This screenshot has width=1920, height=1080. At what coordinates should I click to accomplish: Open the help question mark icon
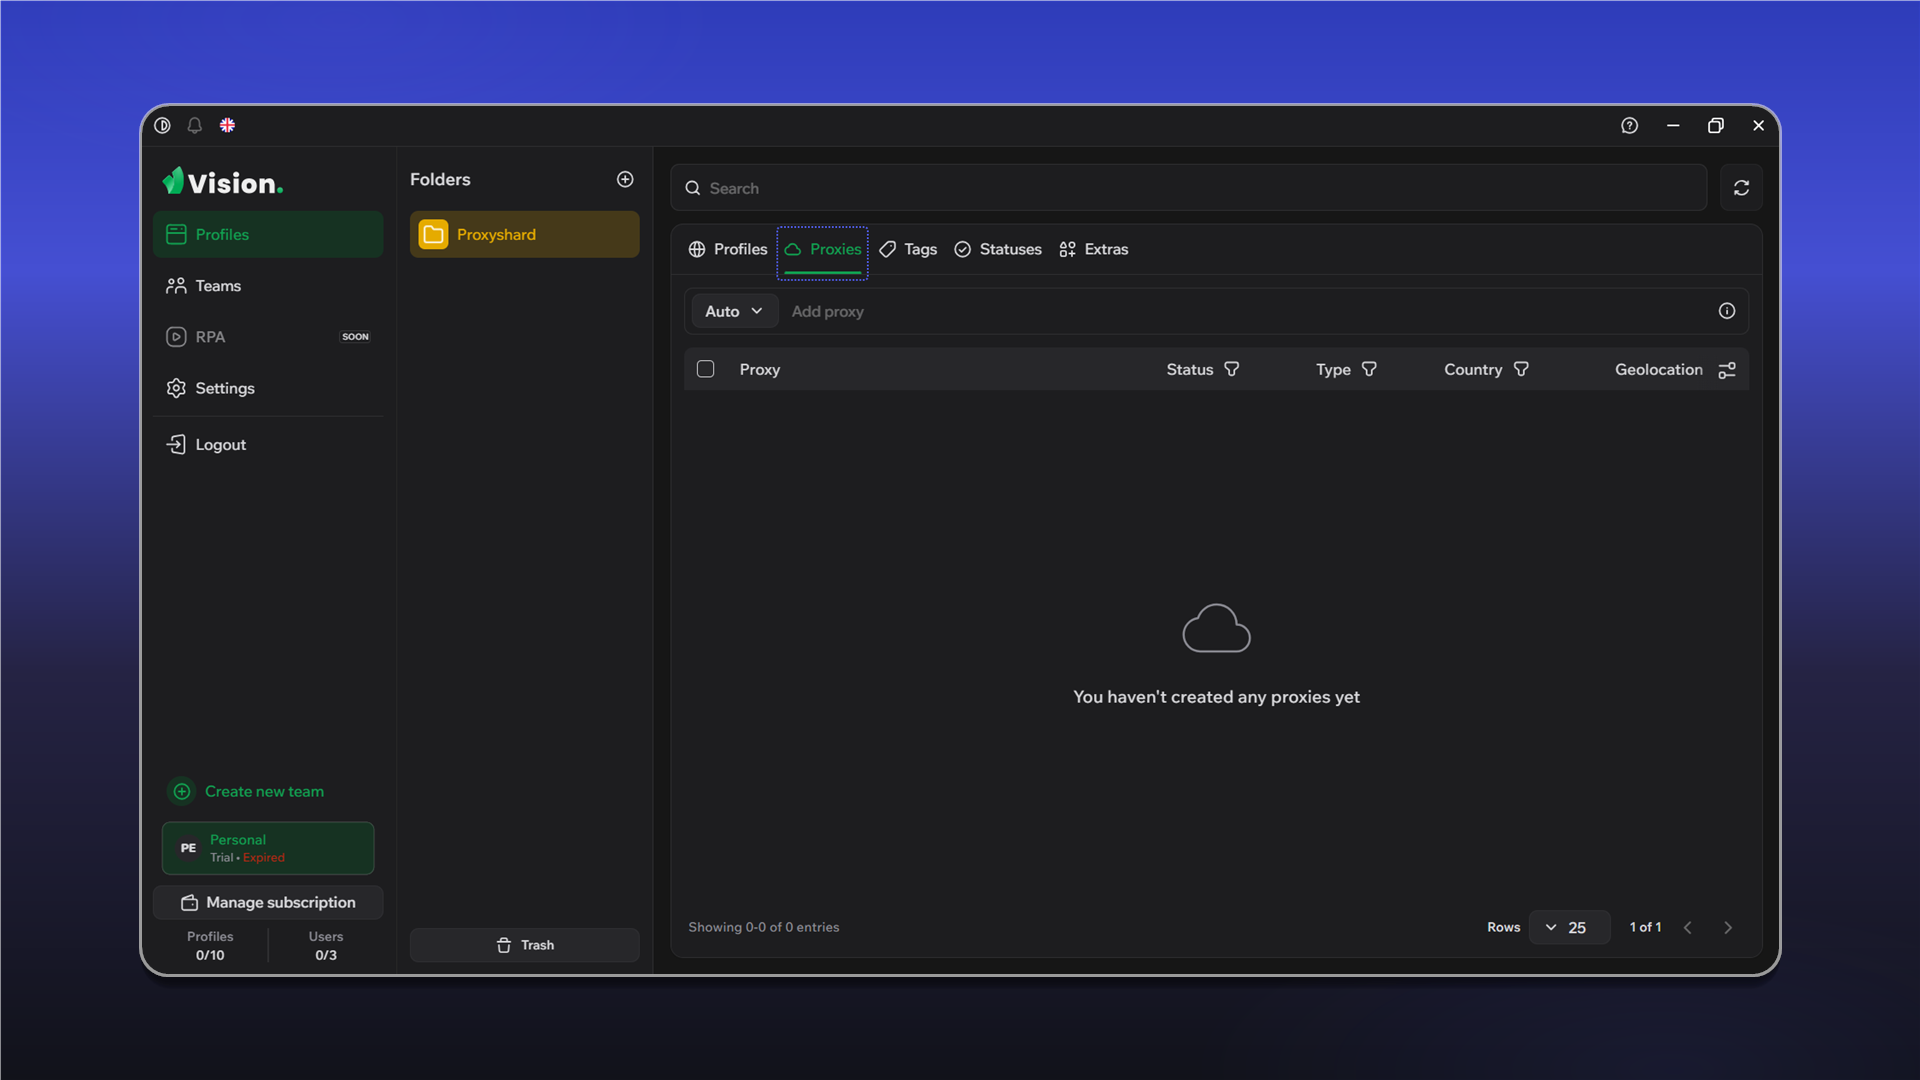[x=1630, y=125]
